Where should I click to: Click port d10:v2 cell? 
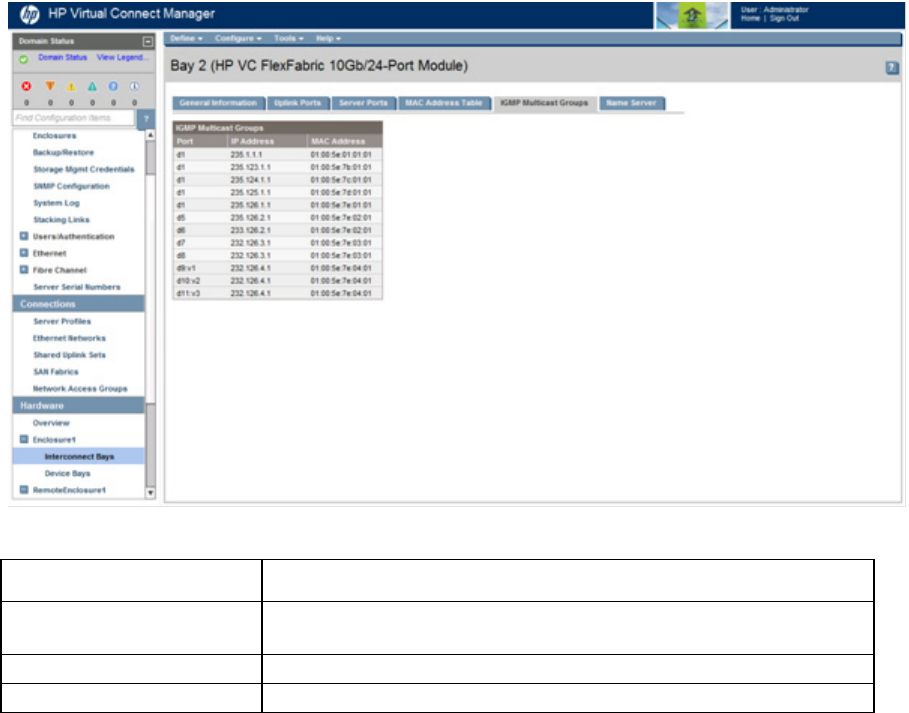[x=188, y=281]
